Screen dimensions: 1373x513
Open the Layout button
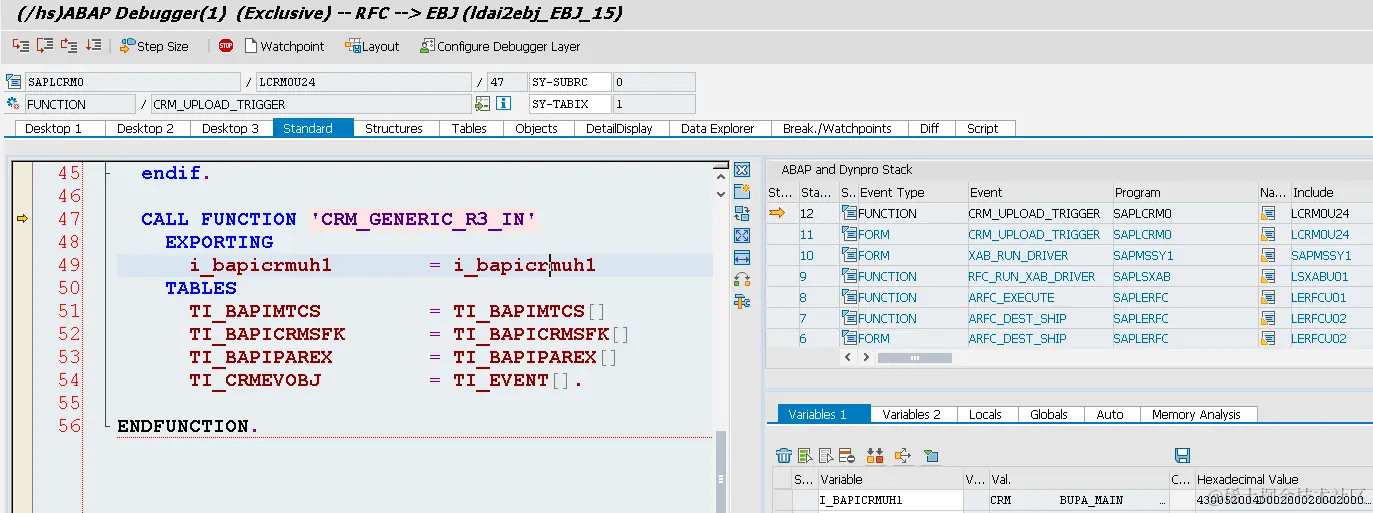point(372,46)
